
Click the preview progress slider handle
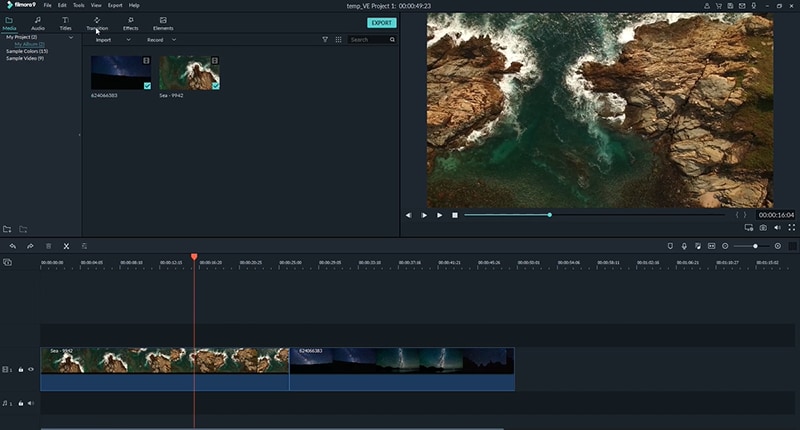pos(549,215)
